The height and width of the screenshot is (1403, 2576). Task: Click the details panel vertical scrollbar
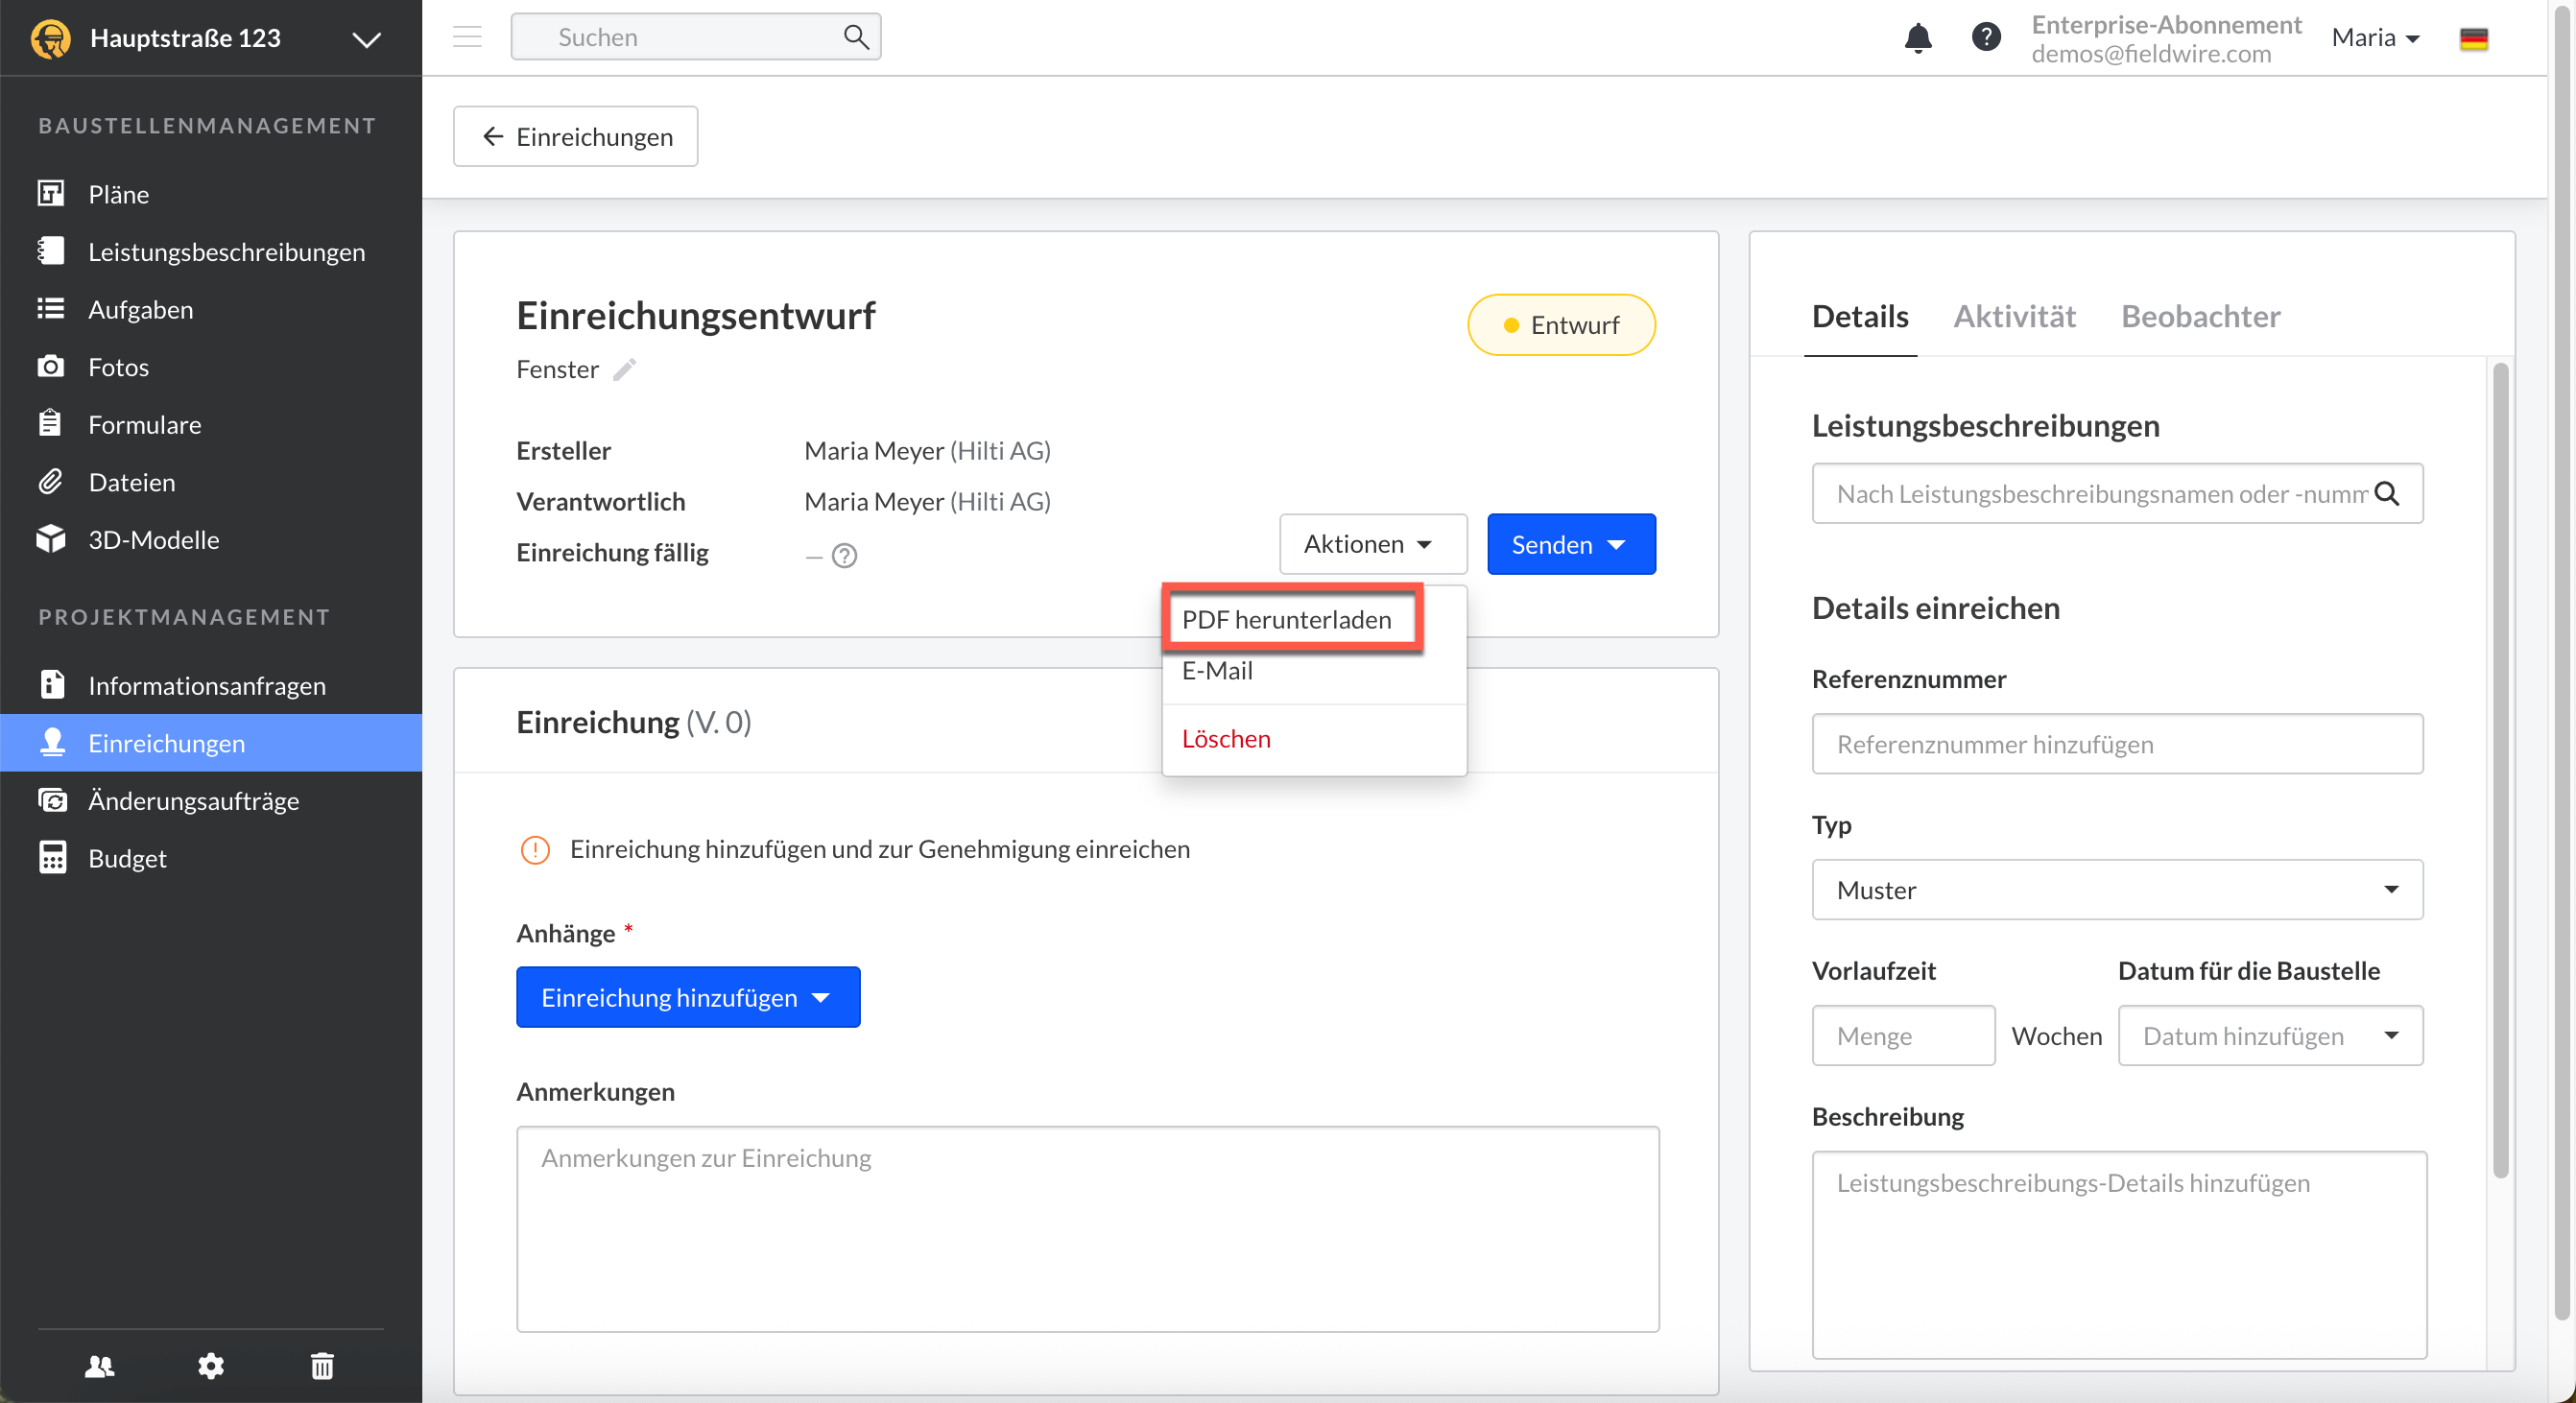(2499, 770)
